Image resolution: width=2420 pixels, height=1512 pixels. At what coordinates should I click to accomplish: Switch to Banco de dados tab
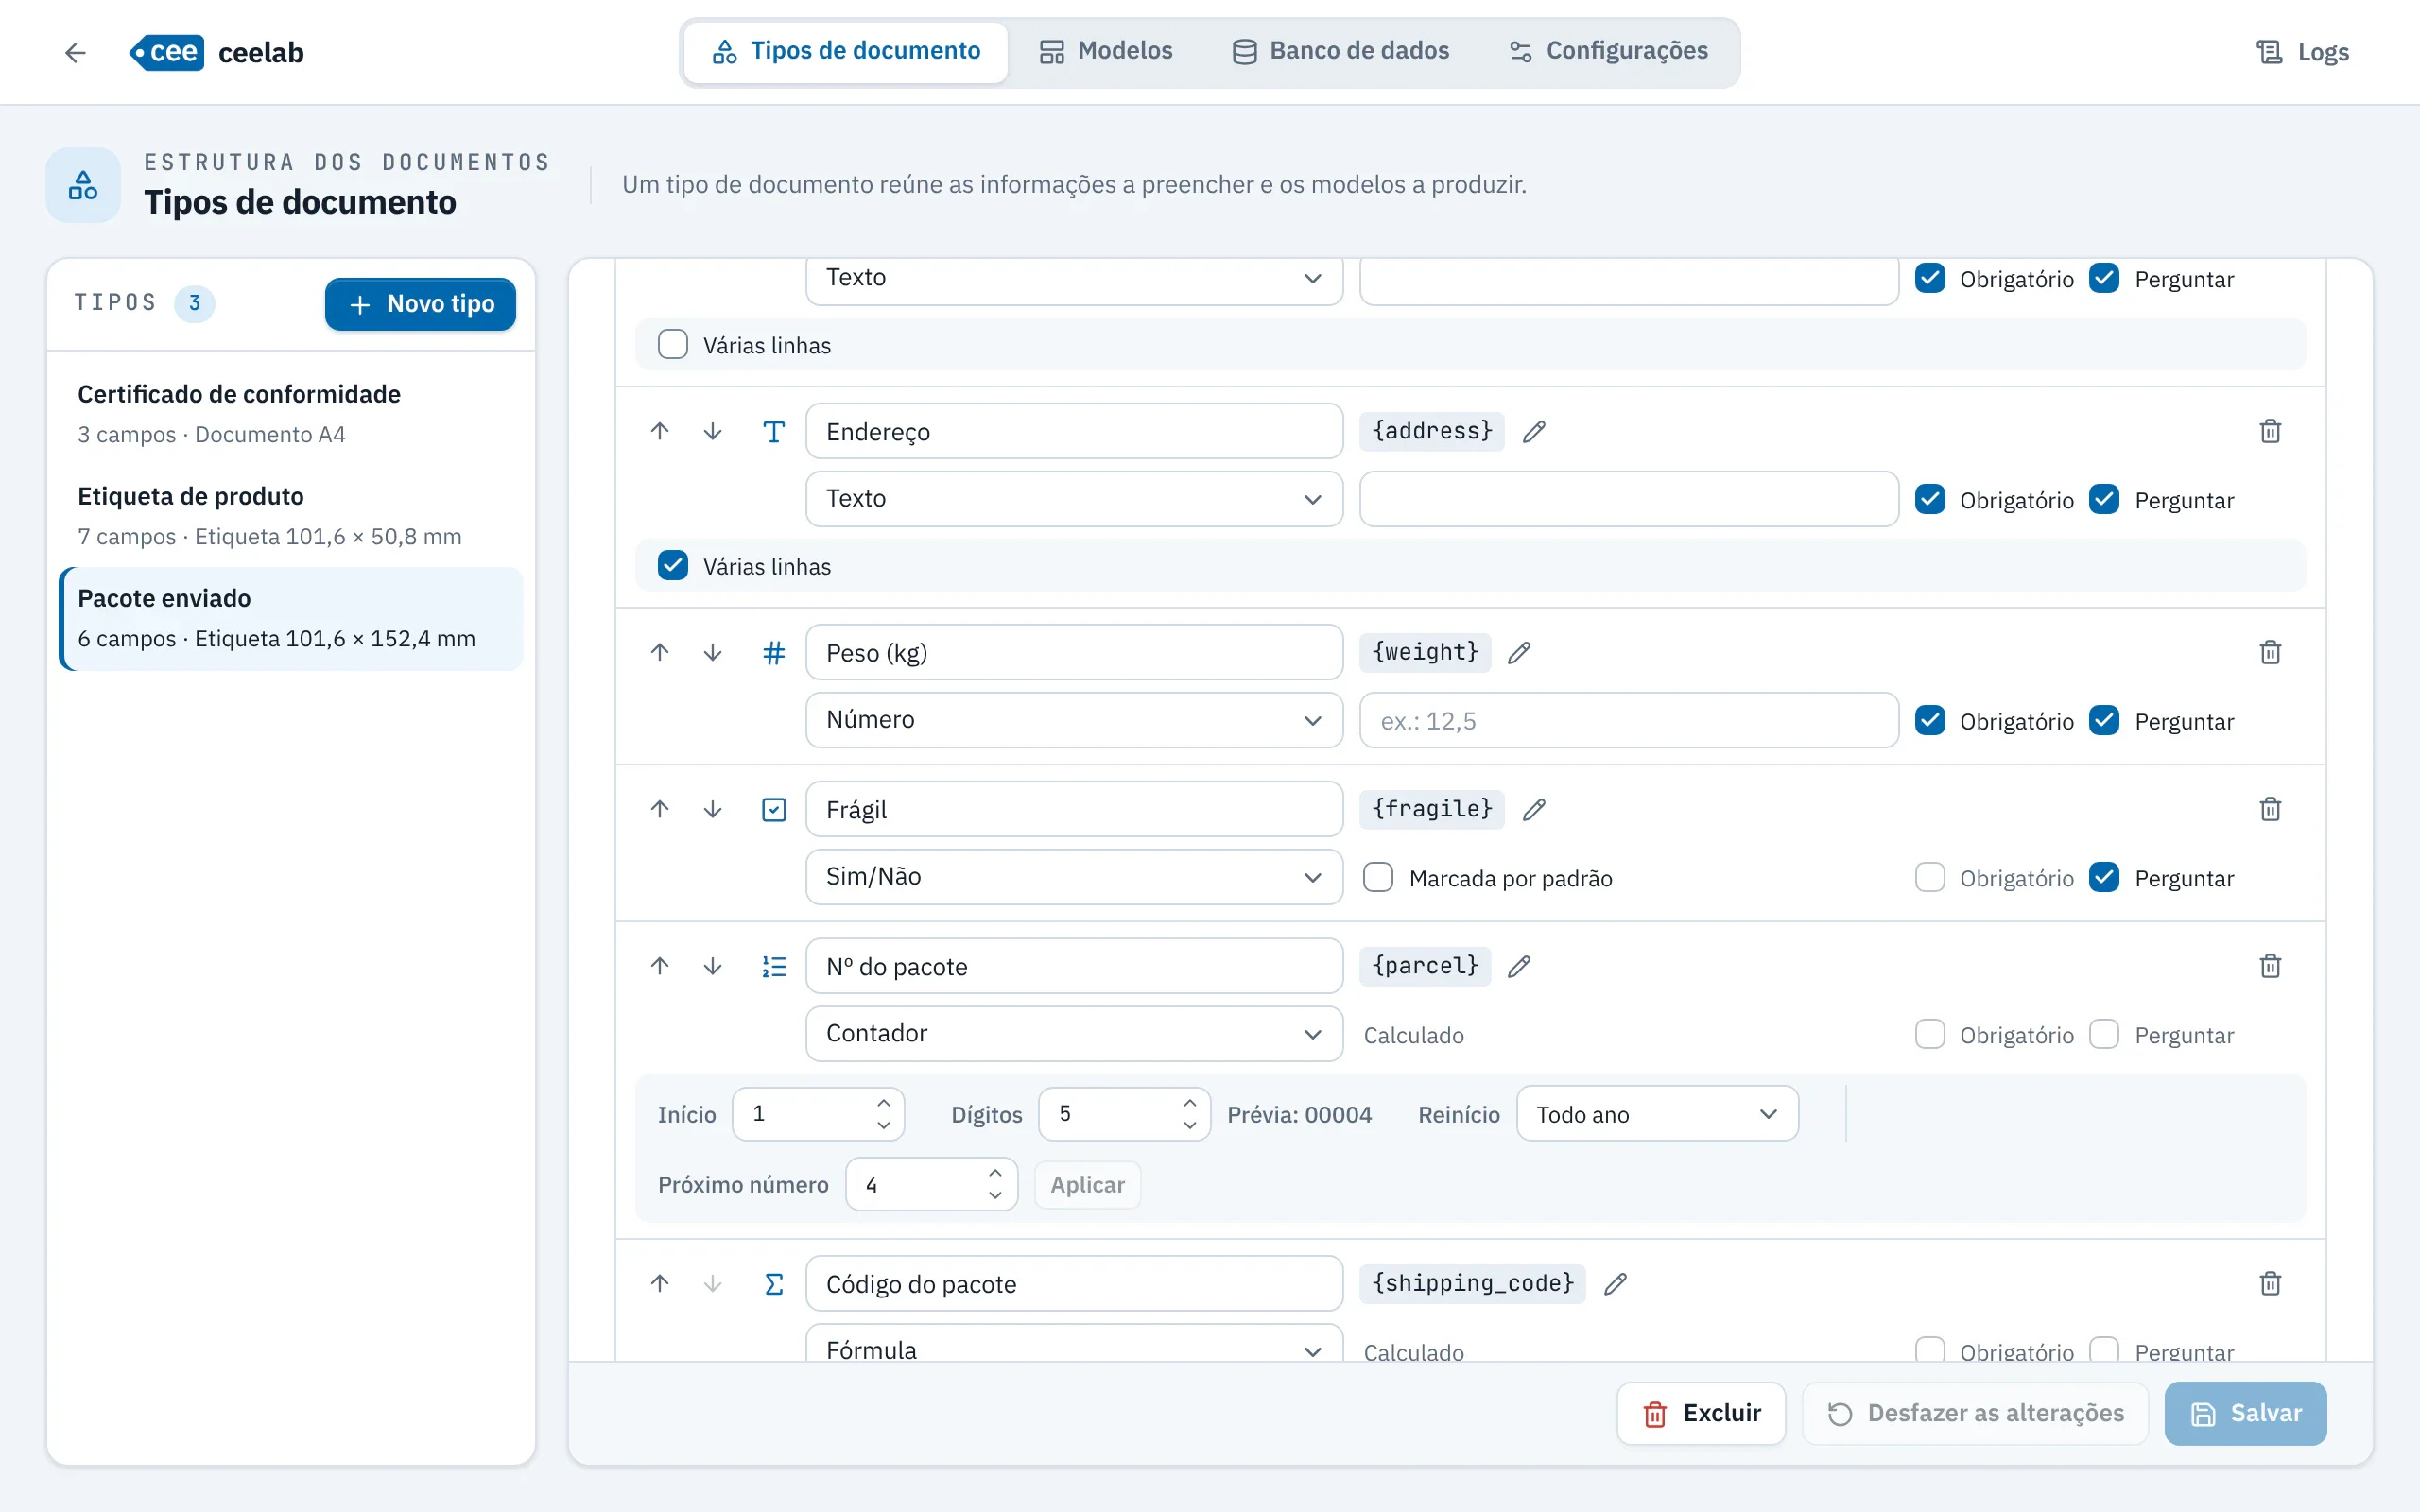click(1340, 51)
